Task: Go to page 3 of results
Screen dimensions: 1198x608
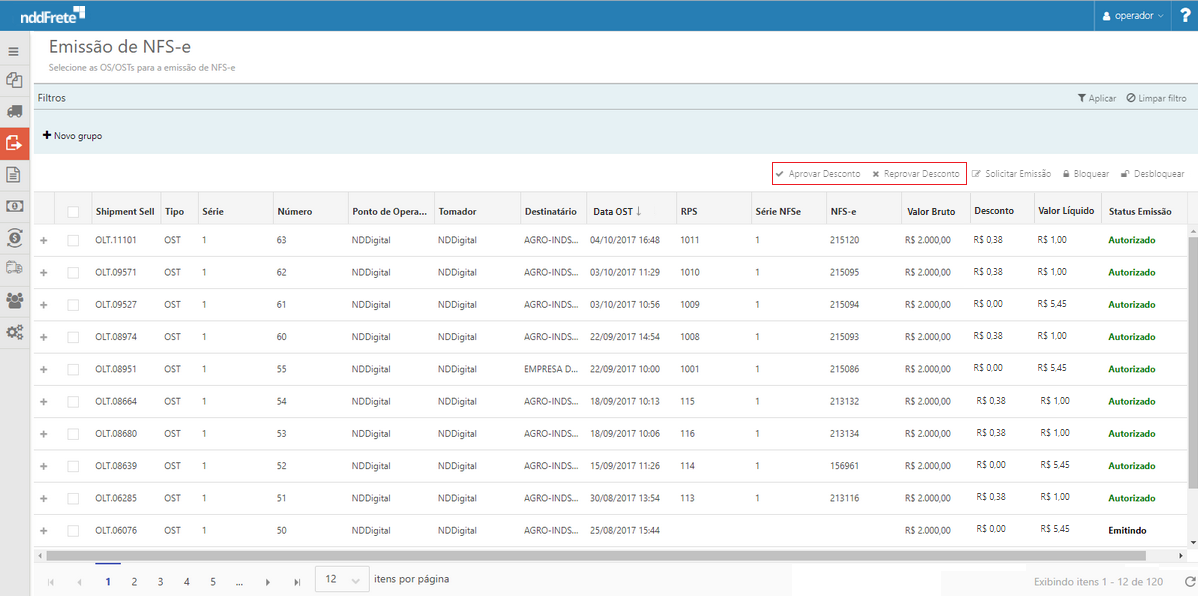Action: coord(160,581)
